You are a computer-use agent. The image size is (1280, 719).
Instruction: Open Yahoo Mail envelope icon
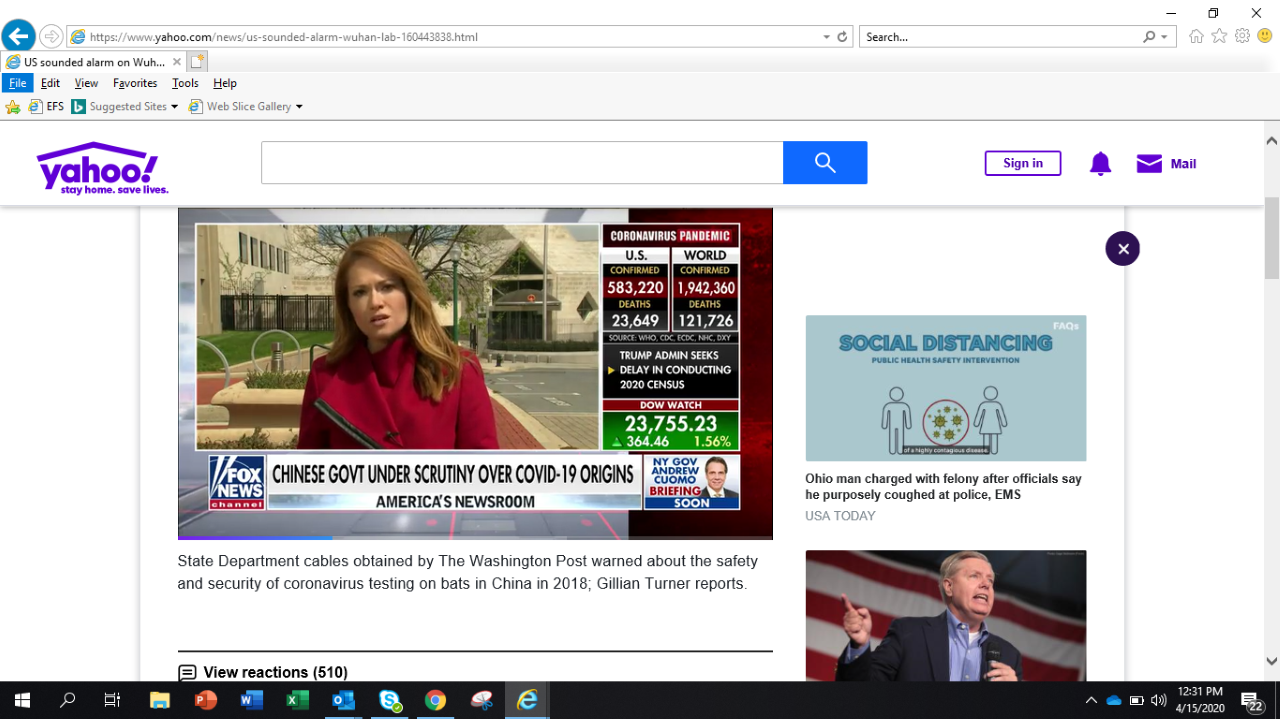pyautogui.click(x=1149, y=164)
